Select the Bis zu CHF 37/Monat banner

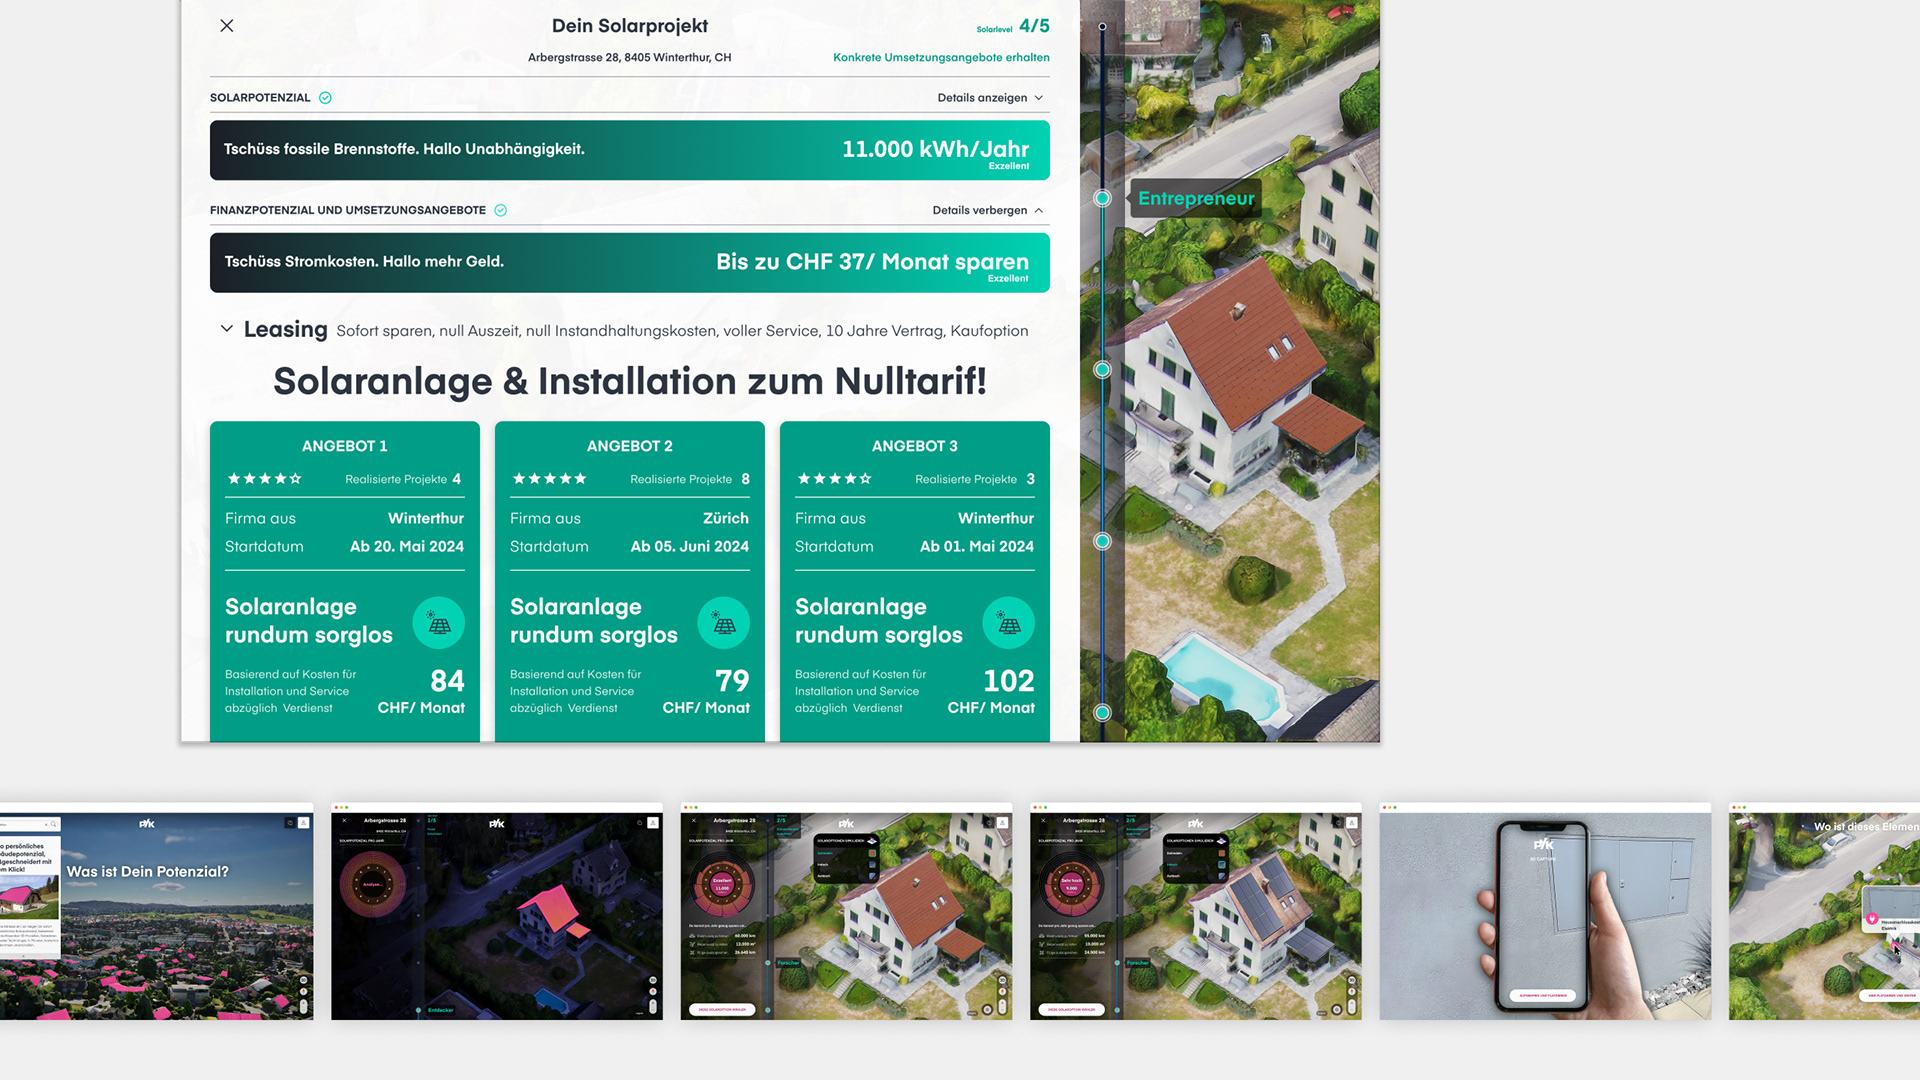point(630,263)
